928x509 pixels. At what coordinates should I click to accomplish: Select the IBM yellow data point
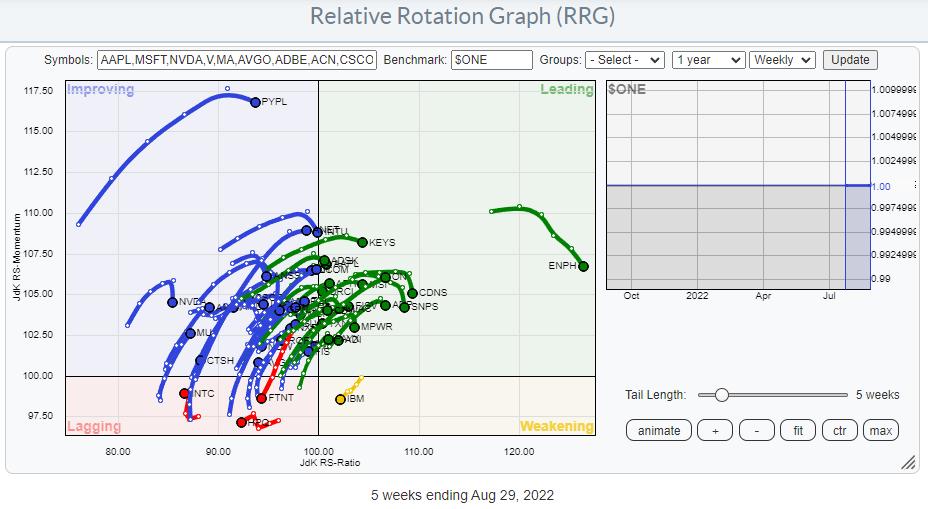(x=340, y=399)
